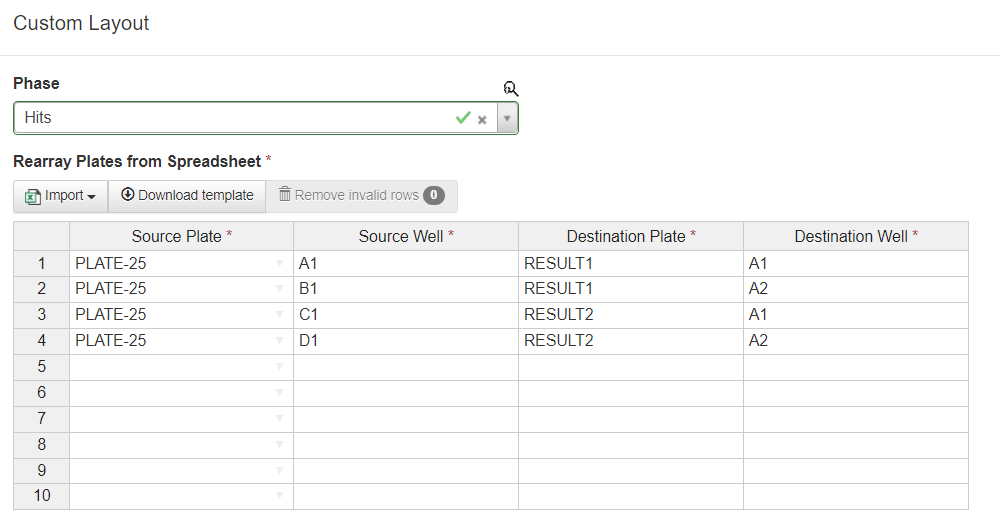Click the magnifier search icon above Phase field

[511, 89]
